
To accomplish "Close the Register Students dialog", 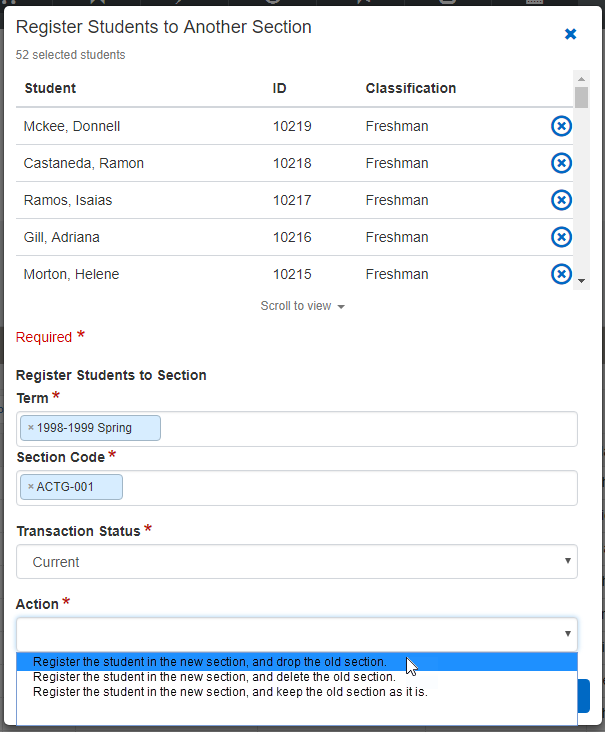I will tap(571, 34).
